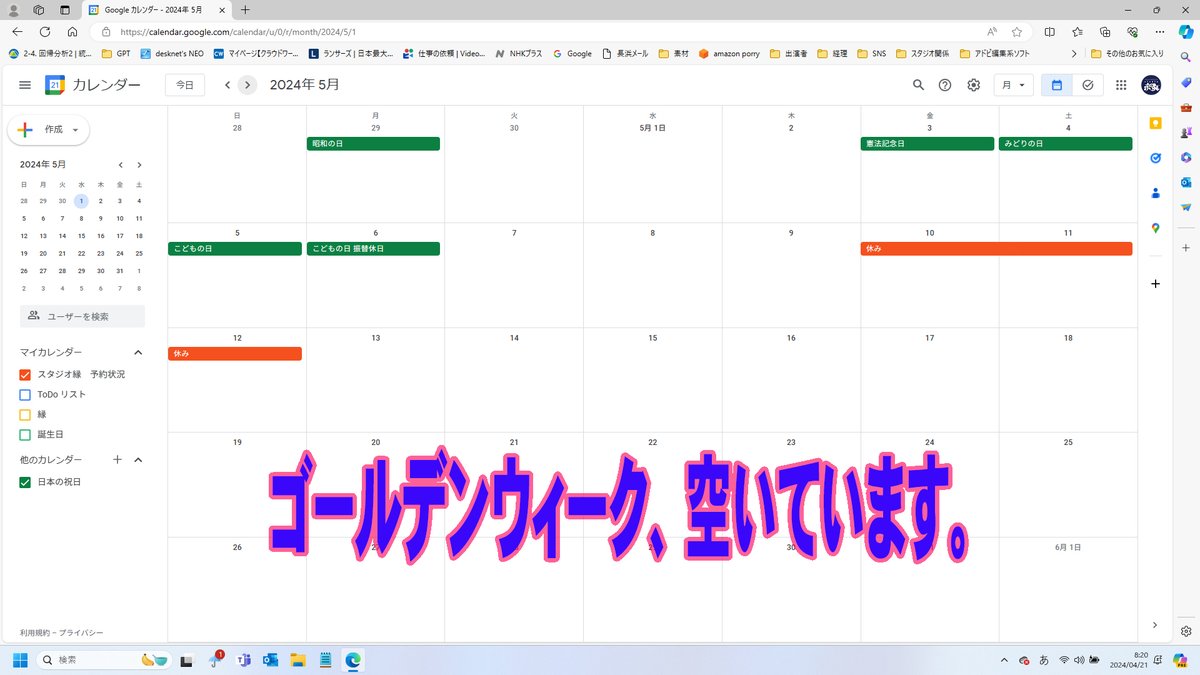The width and height of the screenshot is (1200, 675).
Task: Hide the side panel chevron
Action: pos(1155,625)
